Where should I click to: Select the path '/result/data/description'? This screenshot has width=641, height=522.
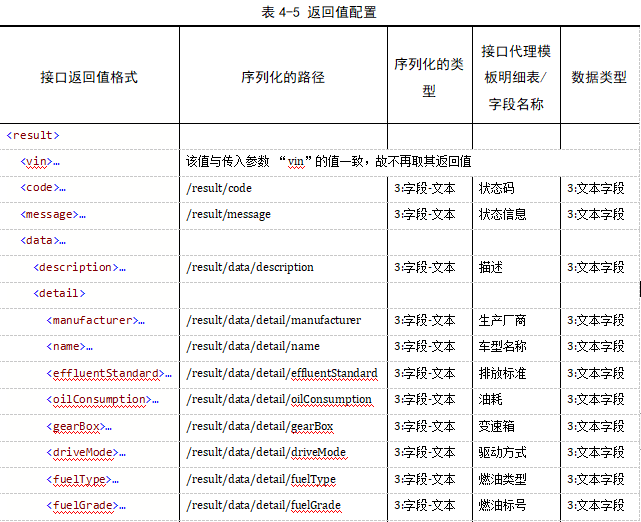pos(250,267)
